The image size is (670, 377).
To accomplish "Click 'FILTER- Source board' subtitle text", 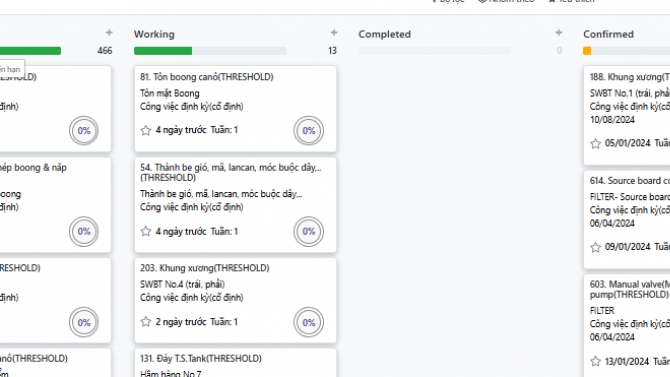I will coord(629,197).
